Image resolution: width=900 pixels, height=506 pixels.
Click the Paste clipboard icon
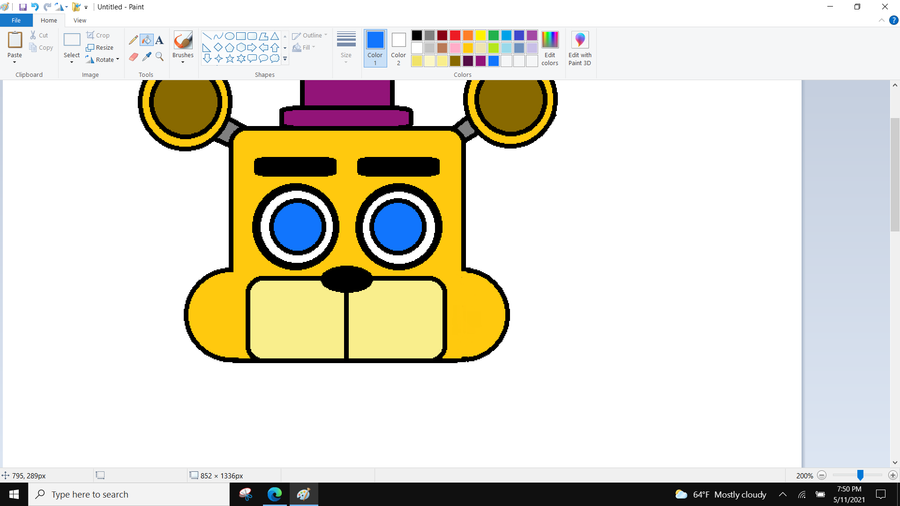coord(14,40)
